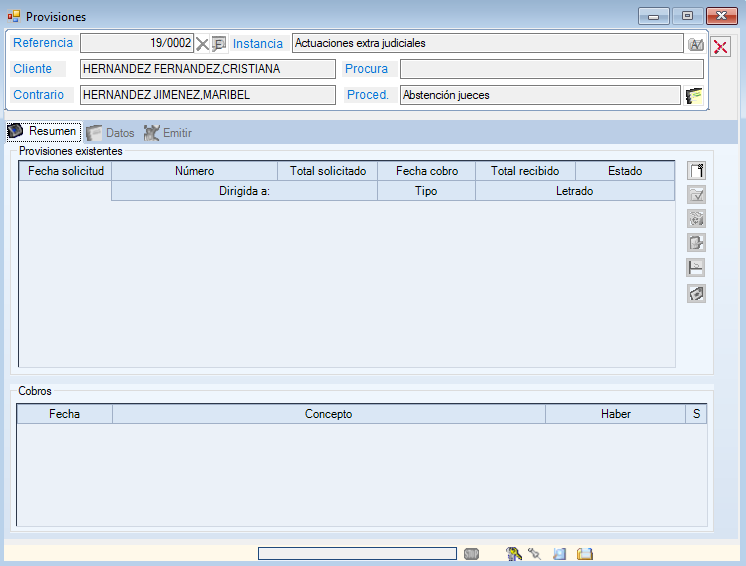The image size is (746, 566).
Task: Sort by Fecha solicitud column header
Action: 65,171
